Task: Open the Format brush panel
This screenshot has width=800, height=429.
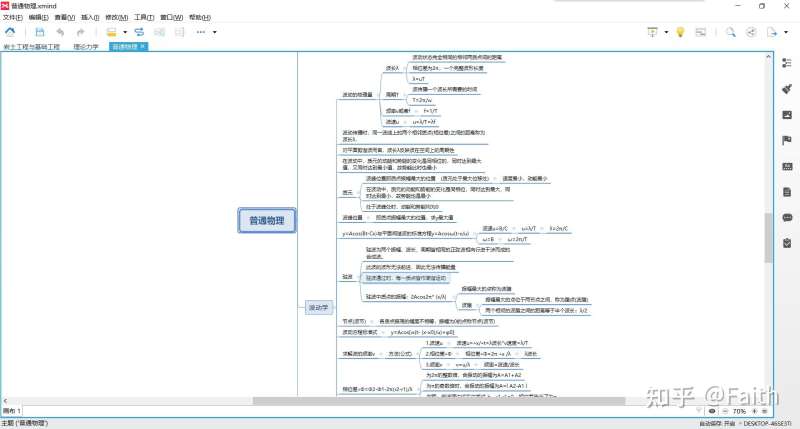Action: [787, 88]
